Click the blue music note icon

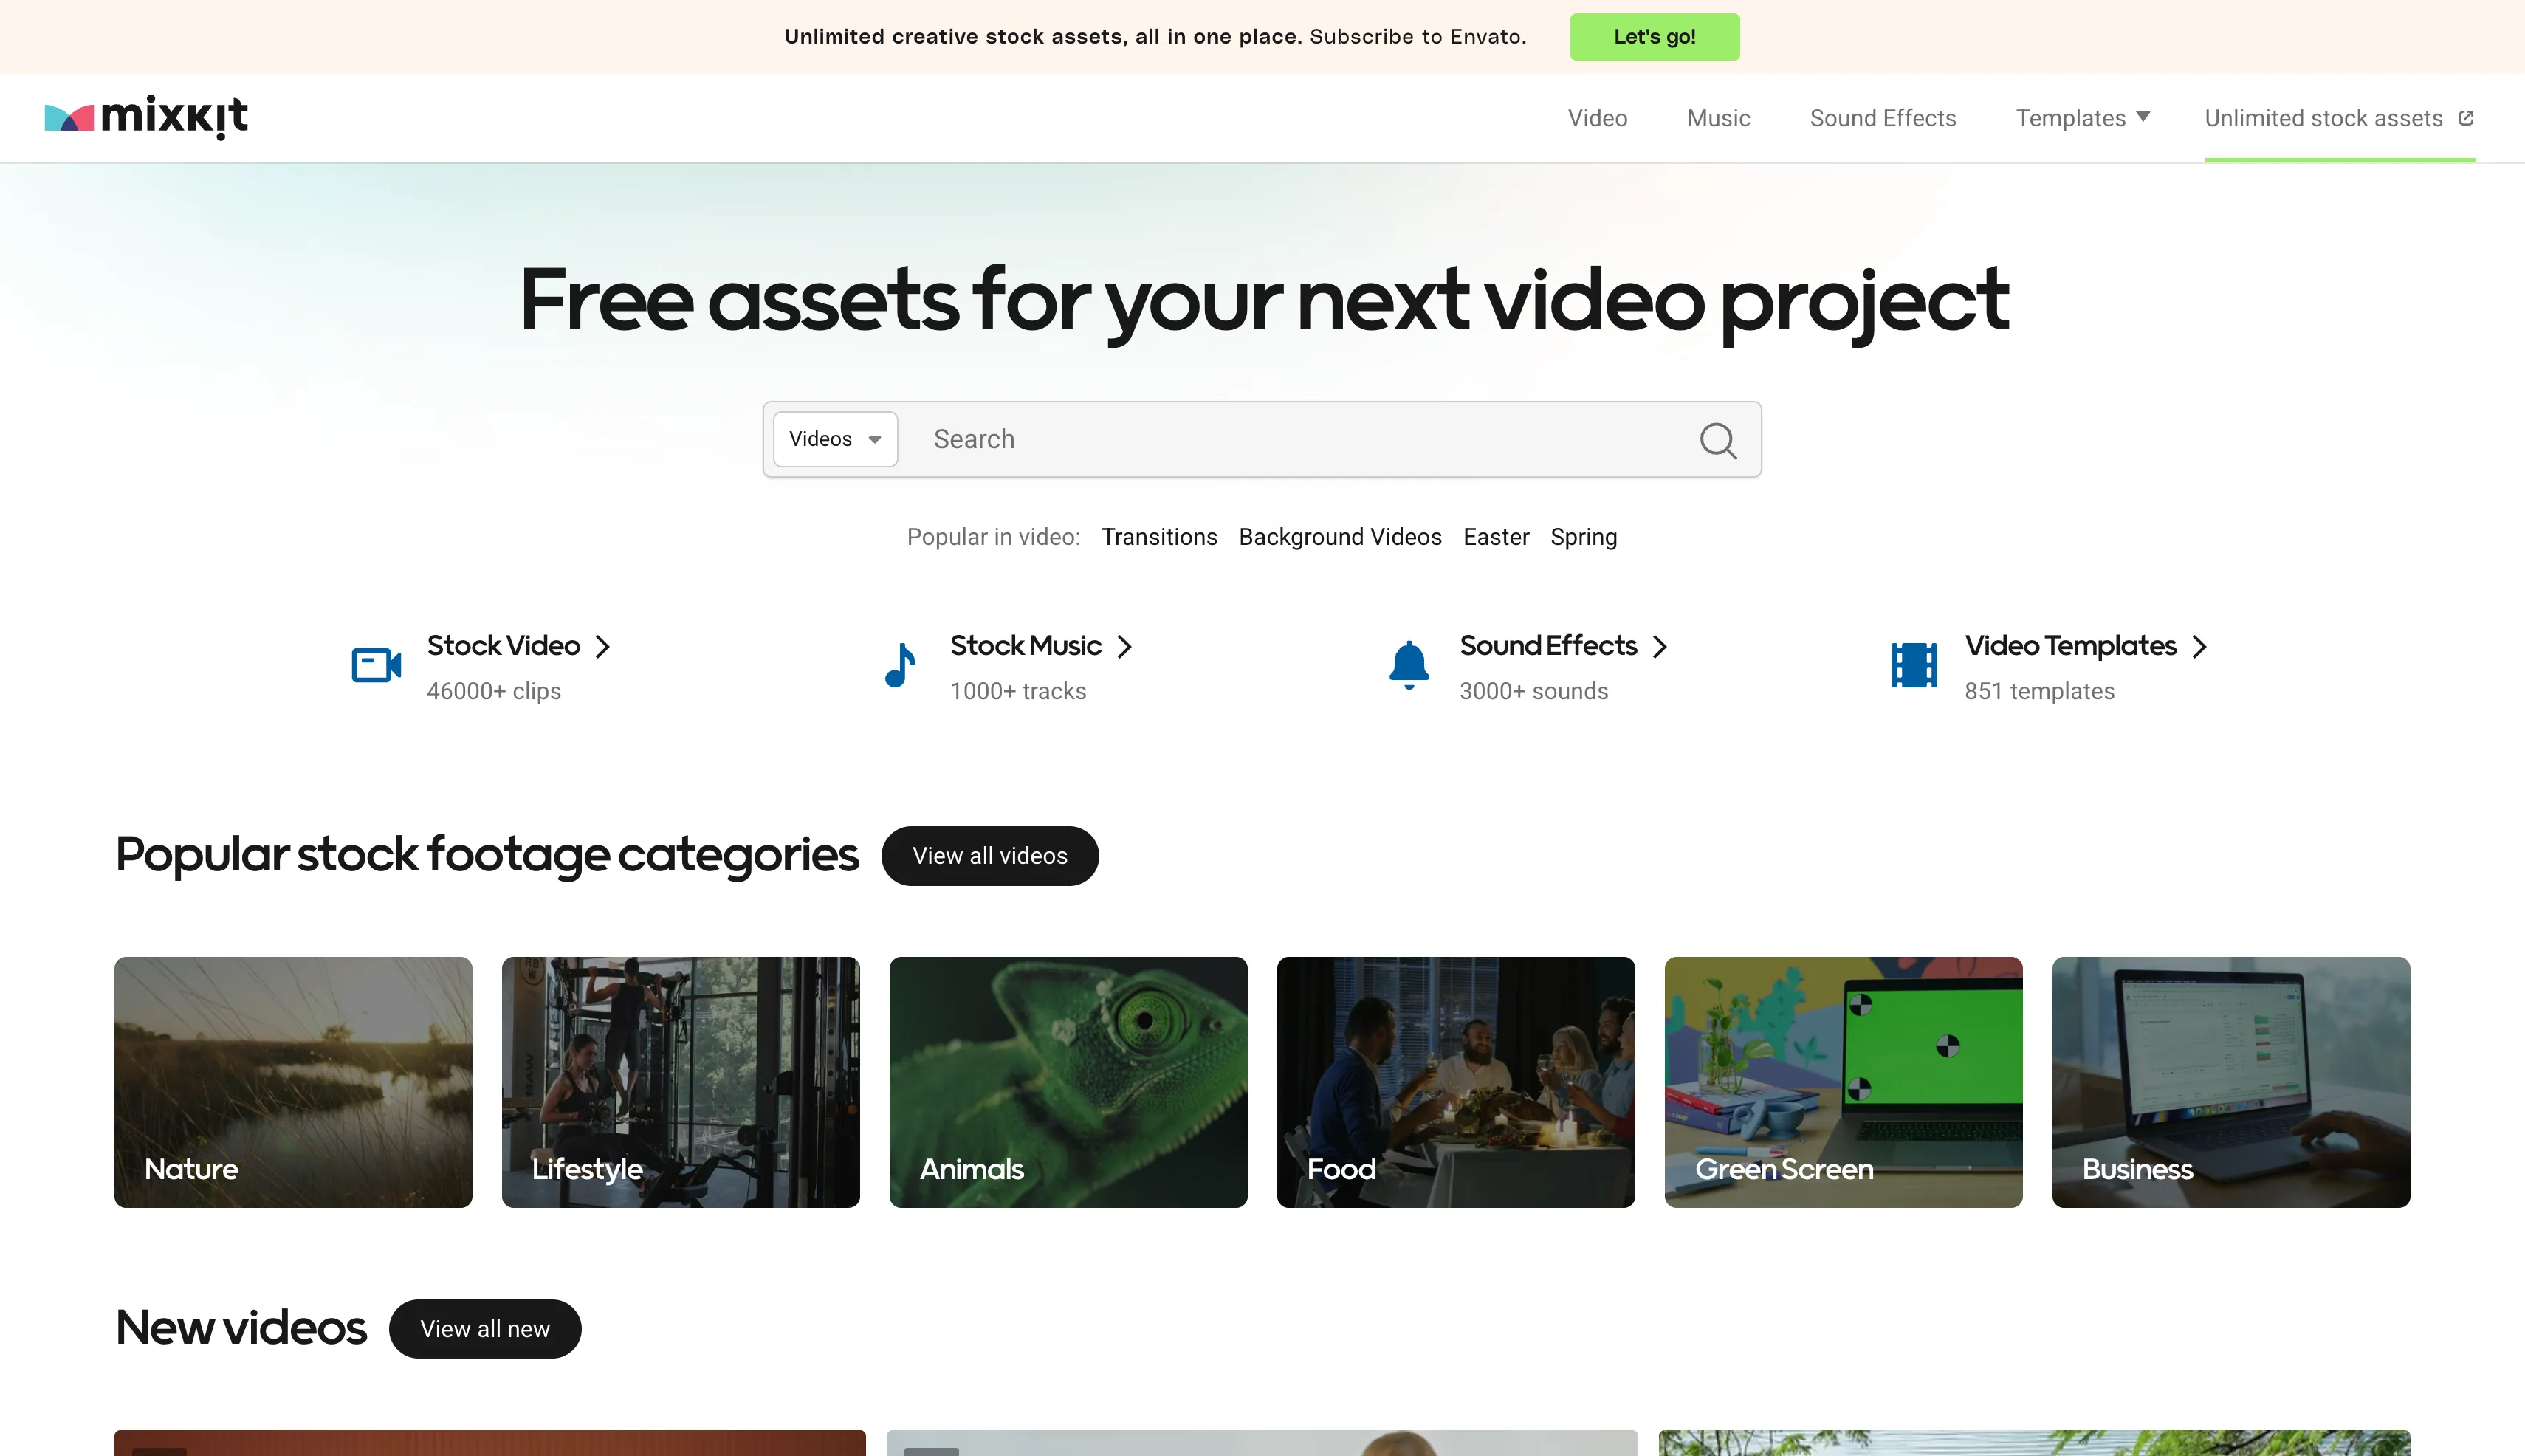[899, 665]
